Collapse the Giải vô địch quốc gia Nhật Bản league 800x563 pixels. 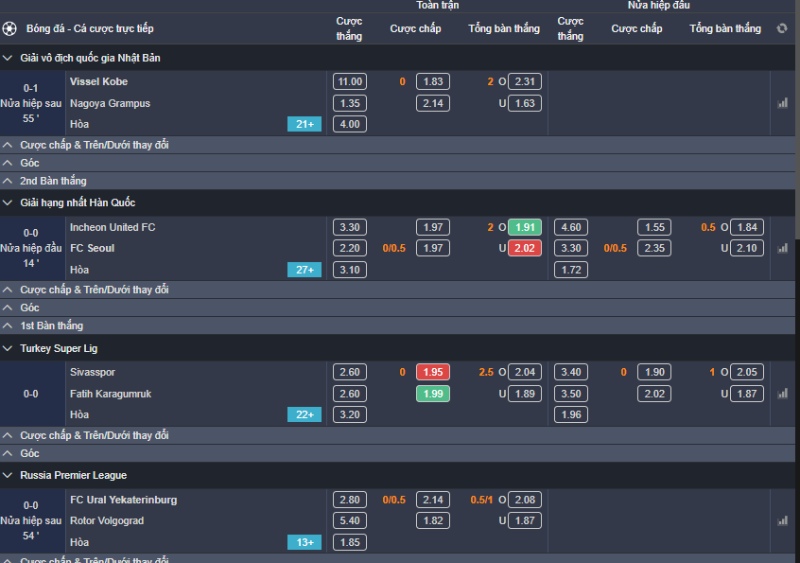9,58
